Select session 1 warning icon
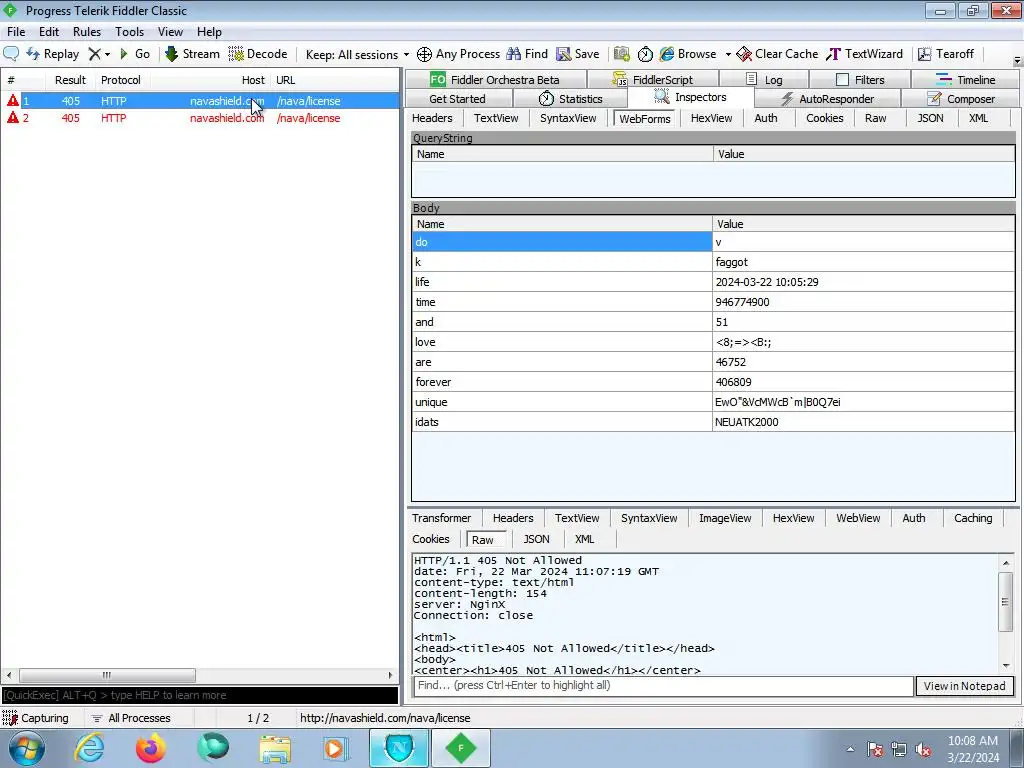Viewport: 1024px width, 768px height. (12, 101)
